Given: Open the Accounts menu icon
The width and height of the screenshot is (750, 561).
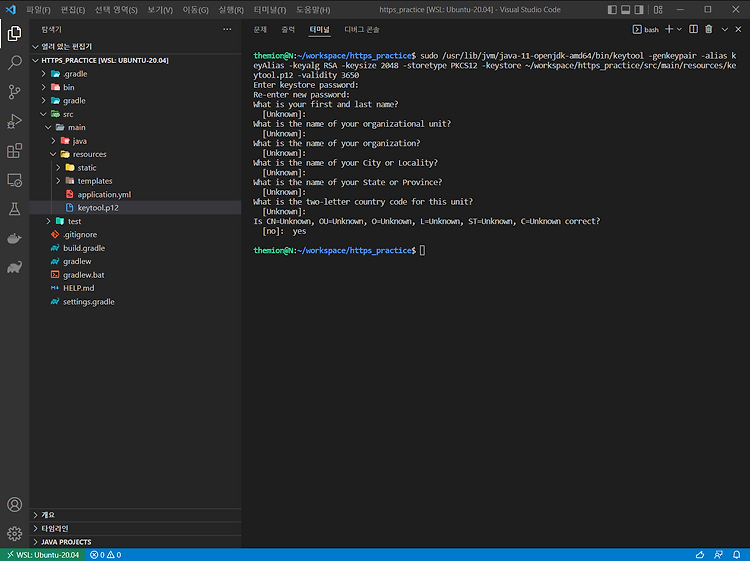Looking at the screenshot, I should [x=14, y=505].
